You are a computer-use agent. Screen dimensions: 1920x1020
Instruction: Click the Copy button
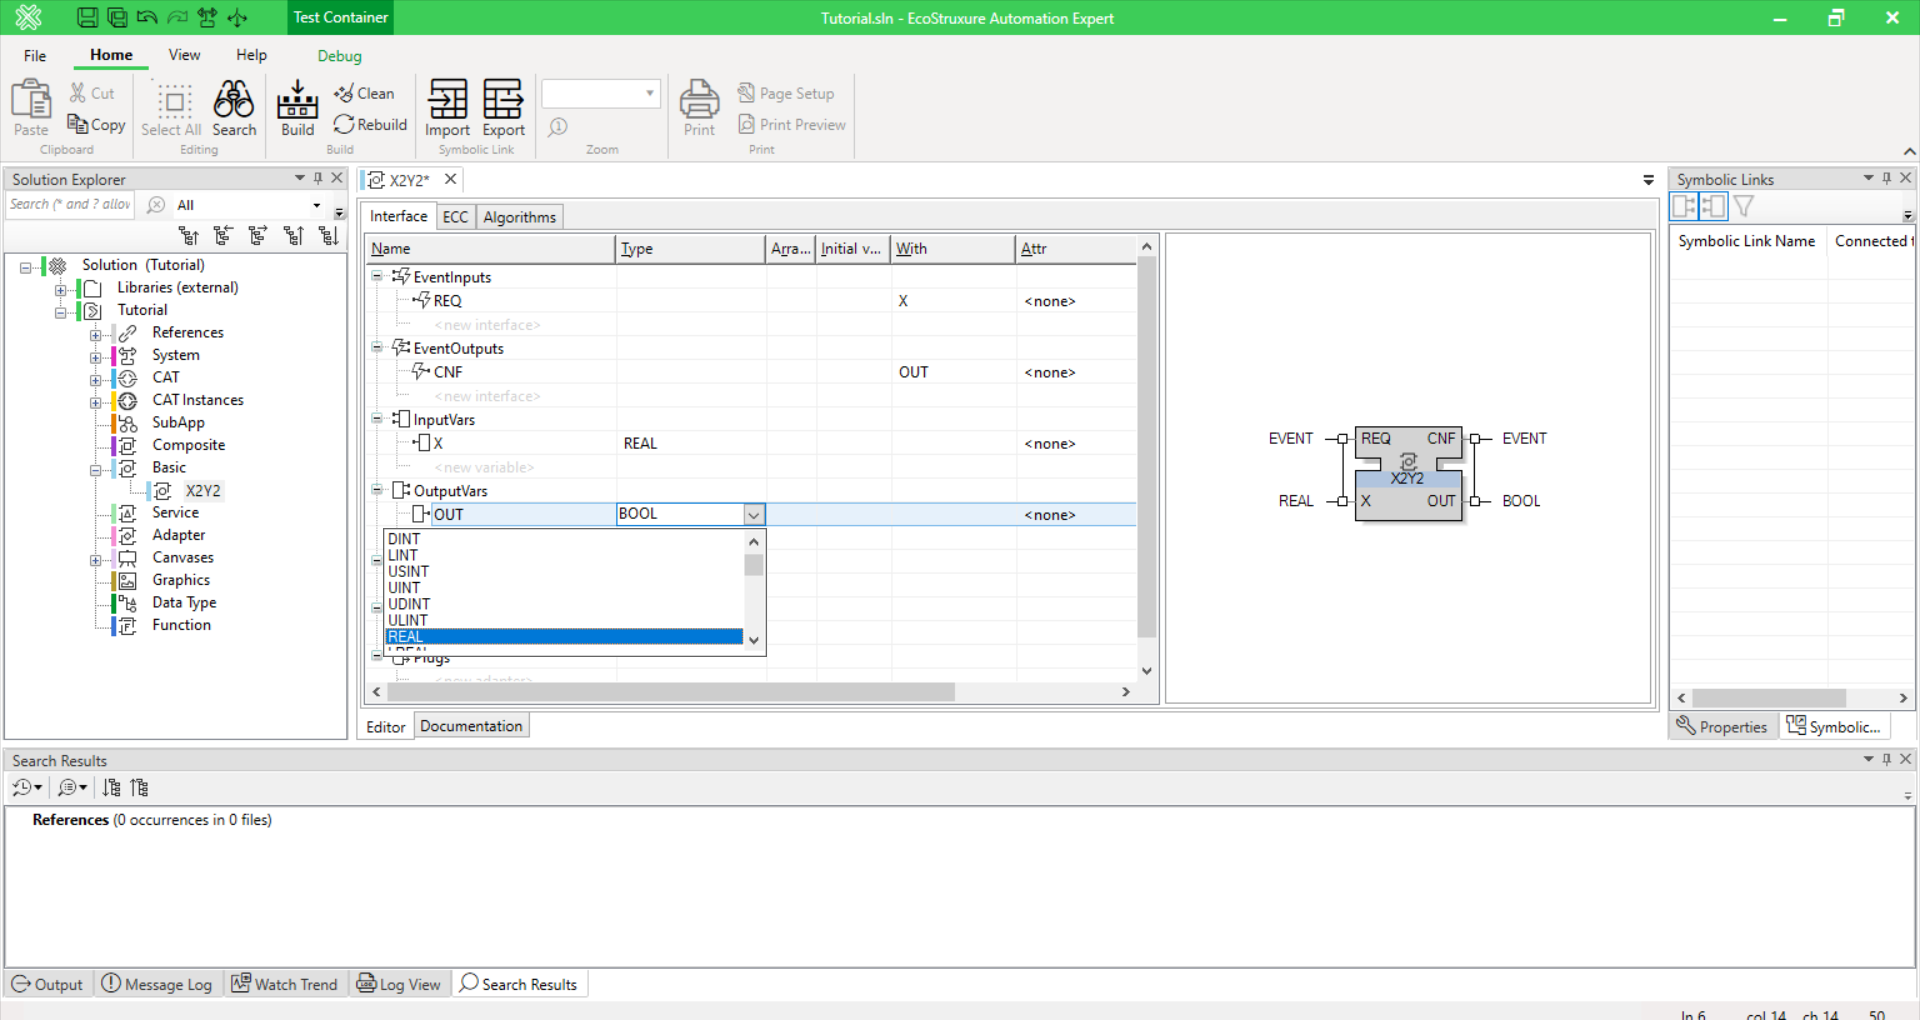pyautogui.click(x=96, y=124)
